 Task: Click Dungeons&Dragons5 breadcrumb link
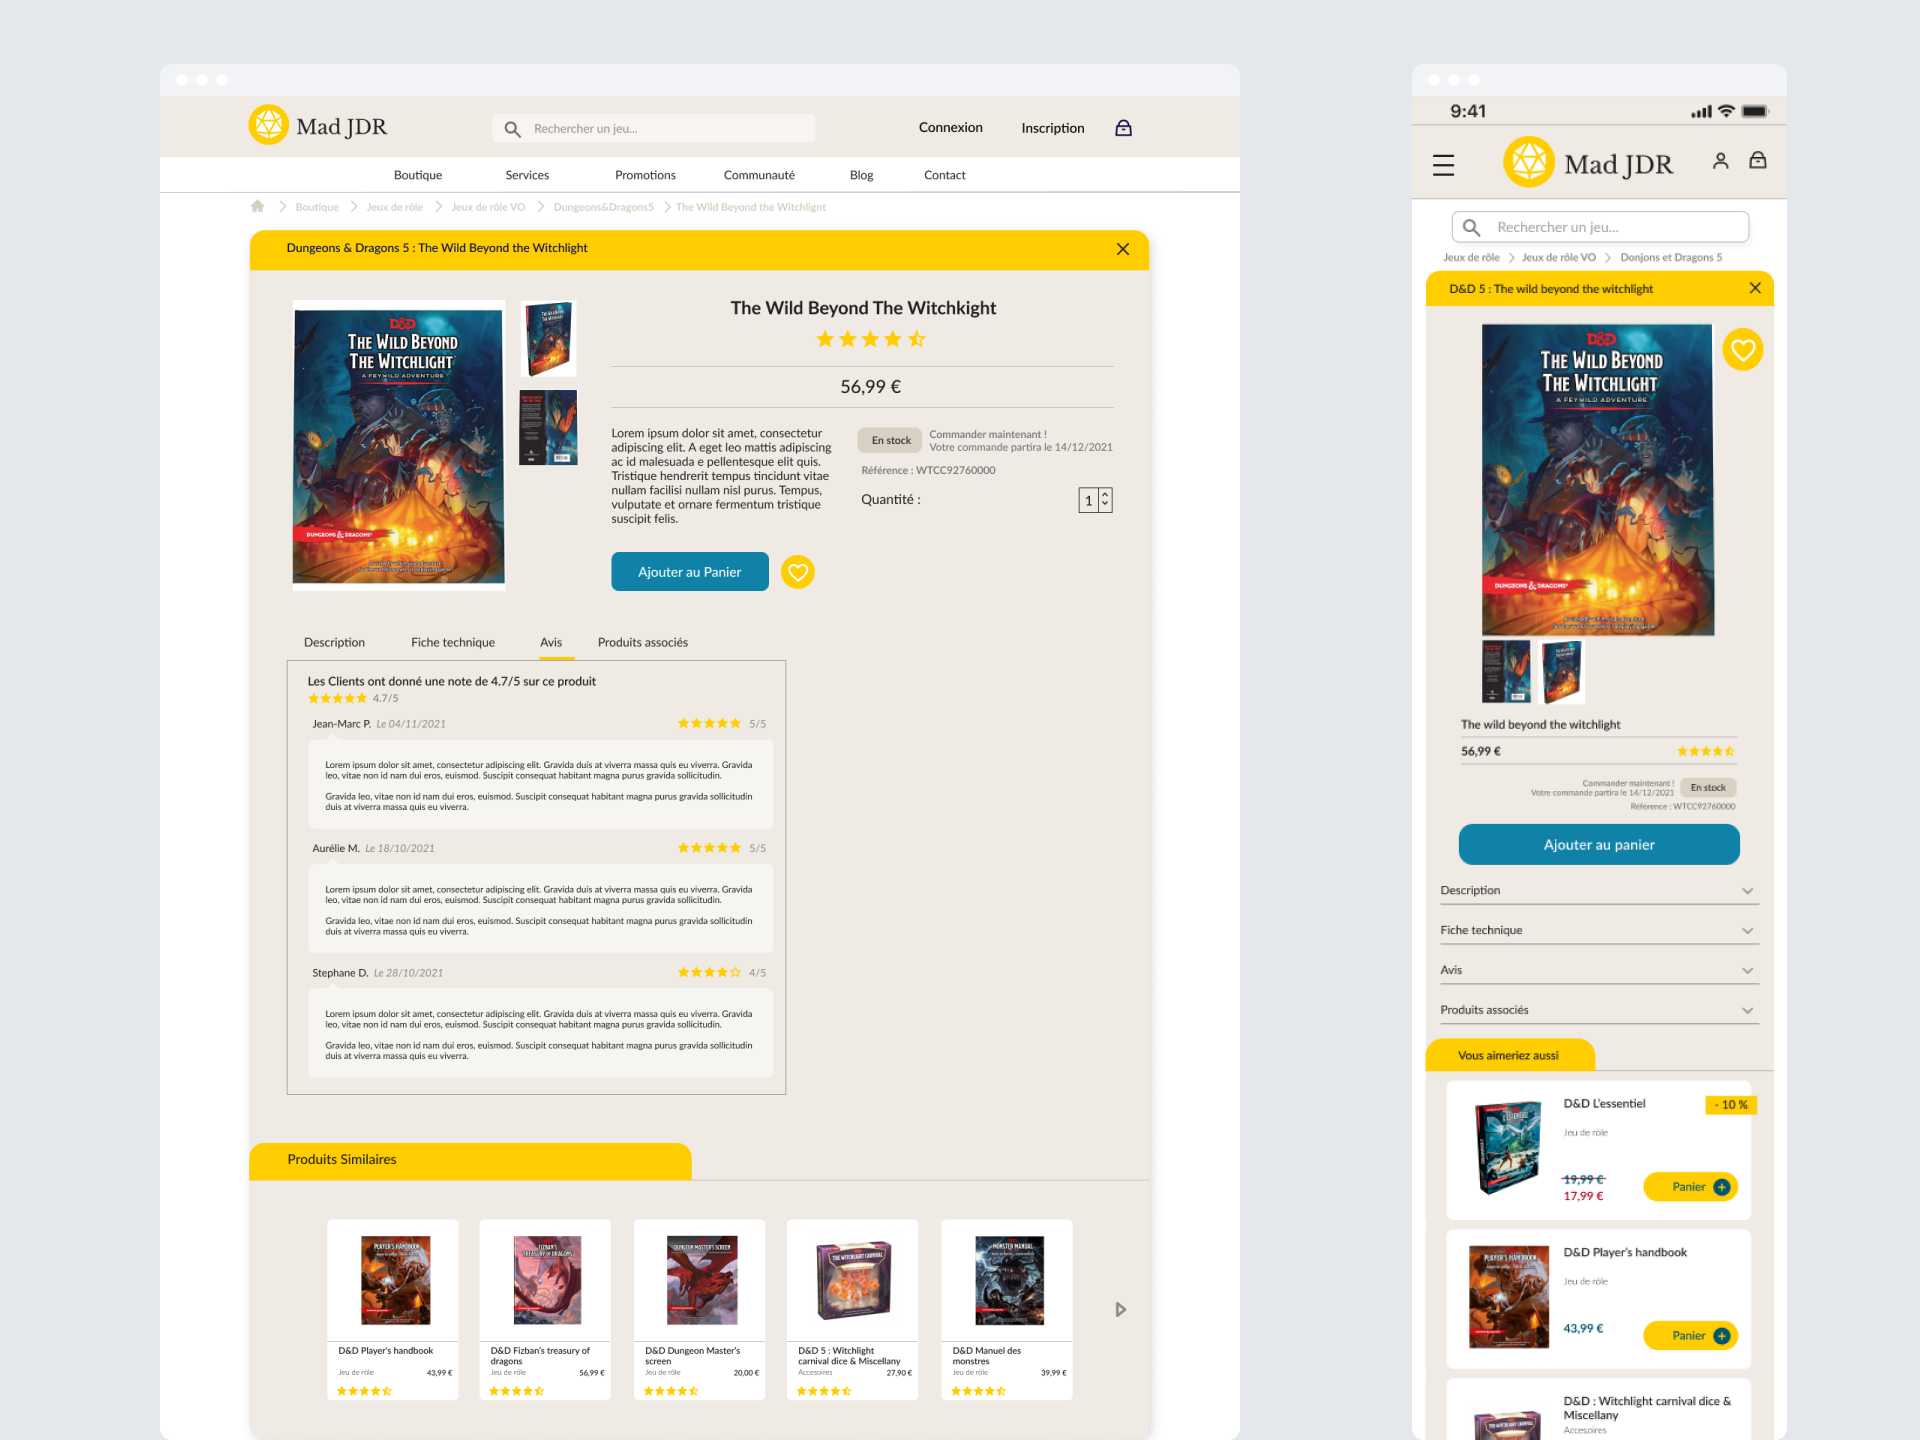(x=603, y=207)
